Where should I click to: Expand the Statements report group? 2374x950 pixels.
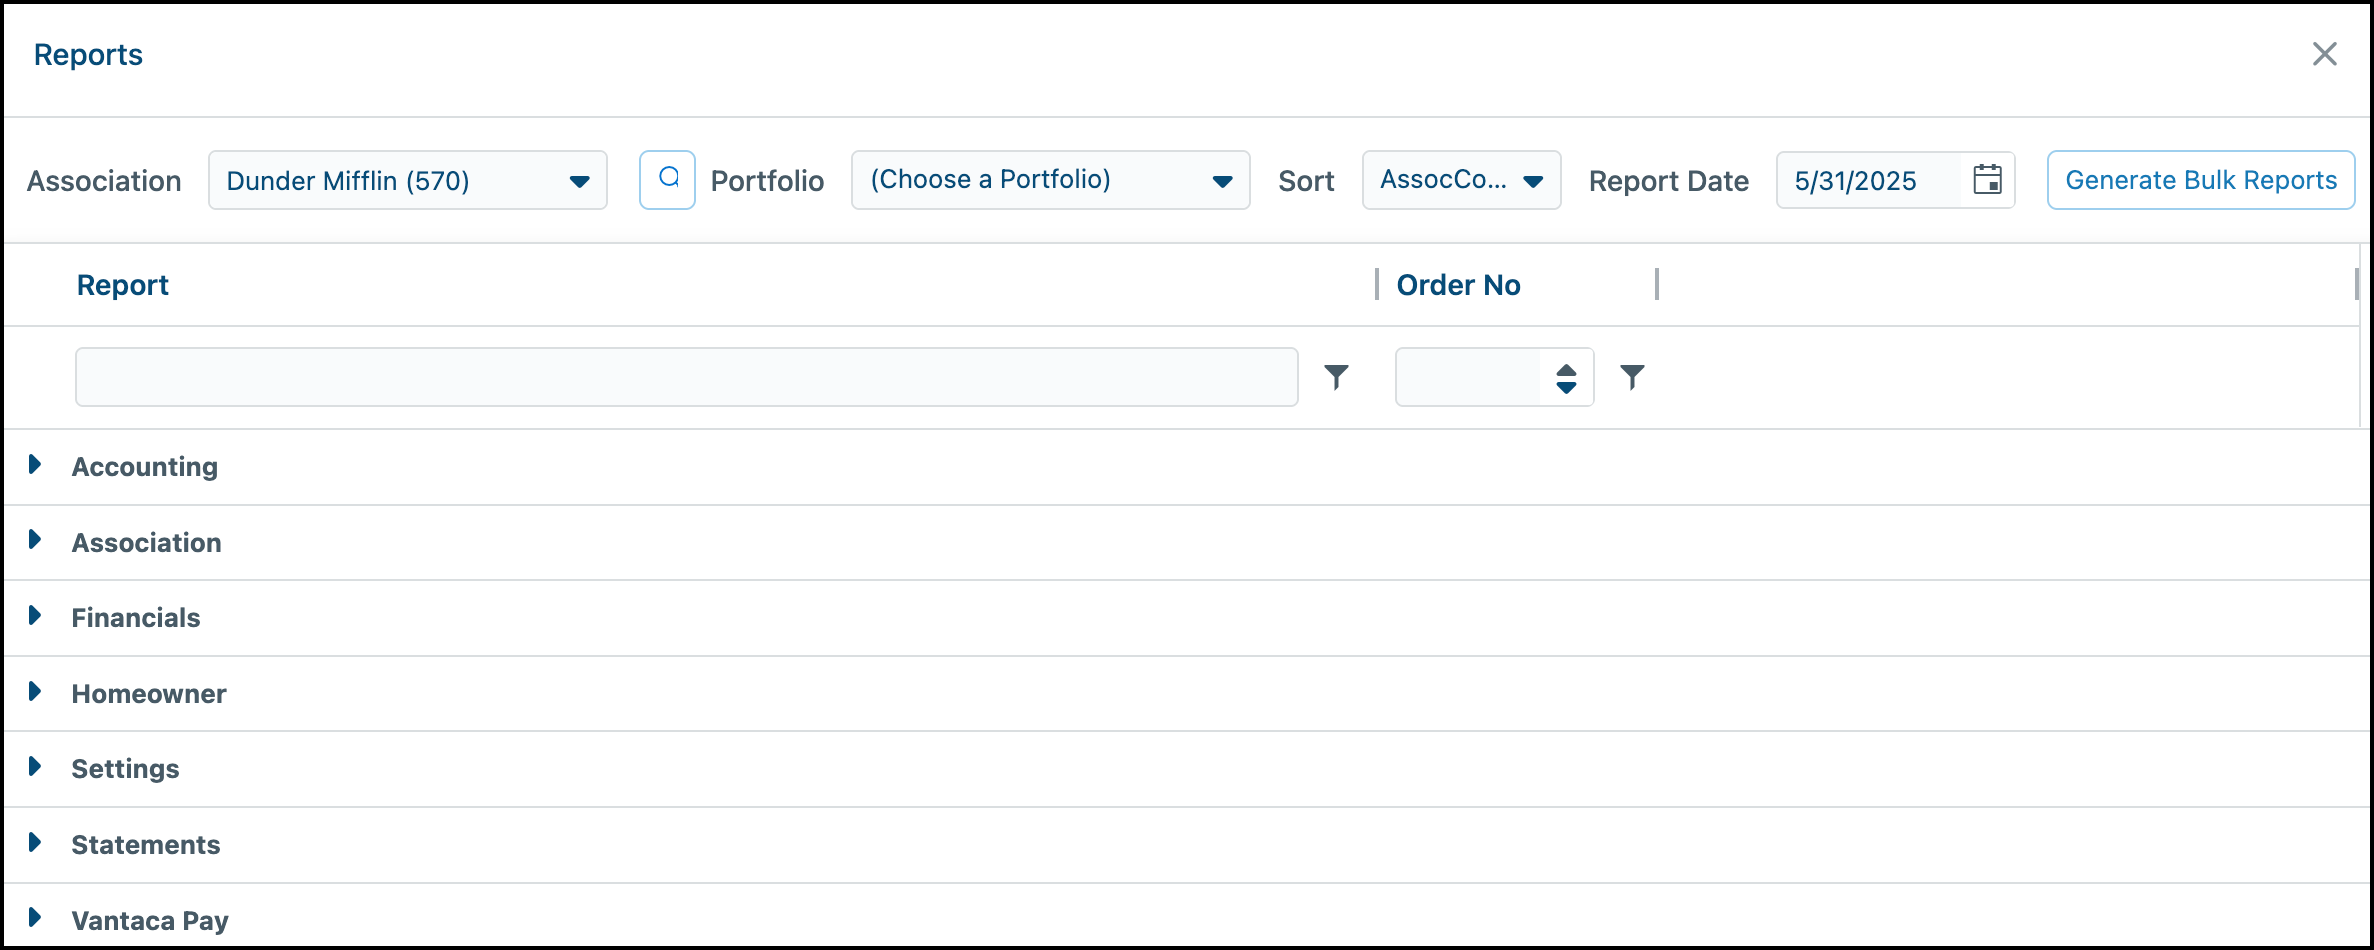(35, 842)
